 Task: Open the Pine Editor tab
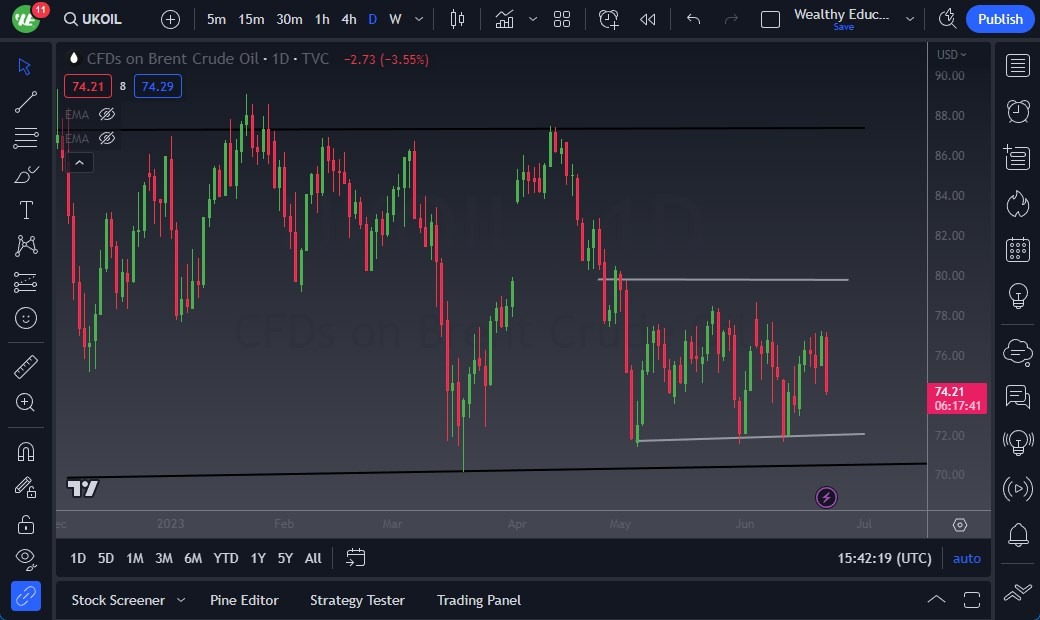[244, 600]
